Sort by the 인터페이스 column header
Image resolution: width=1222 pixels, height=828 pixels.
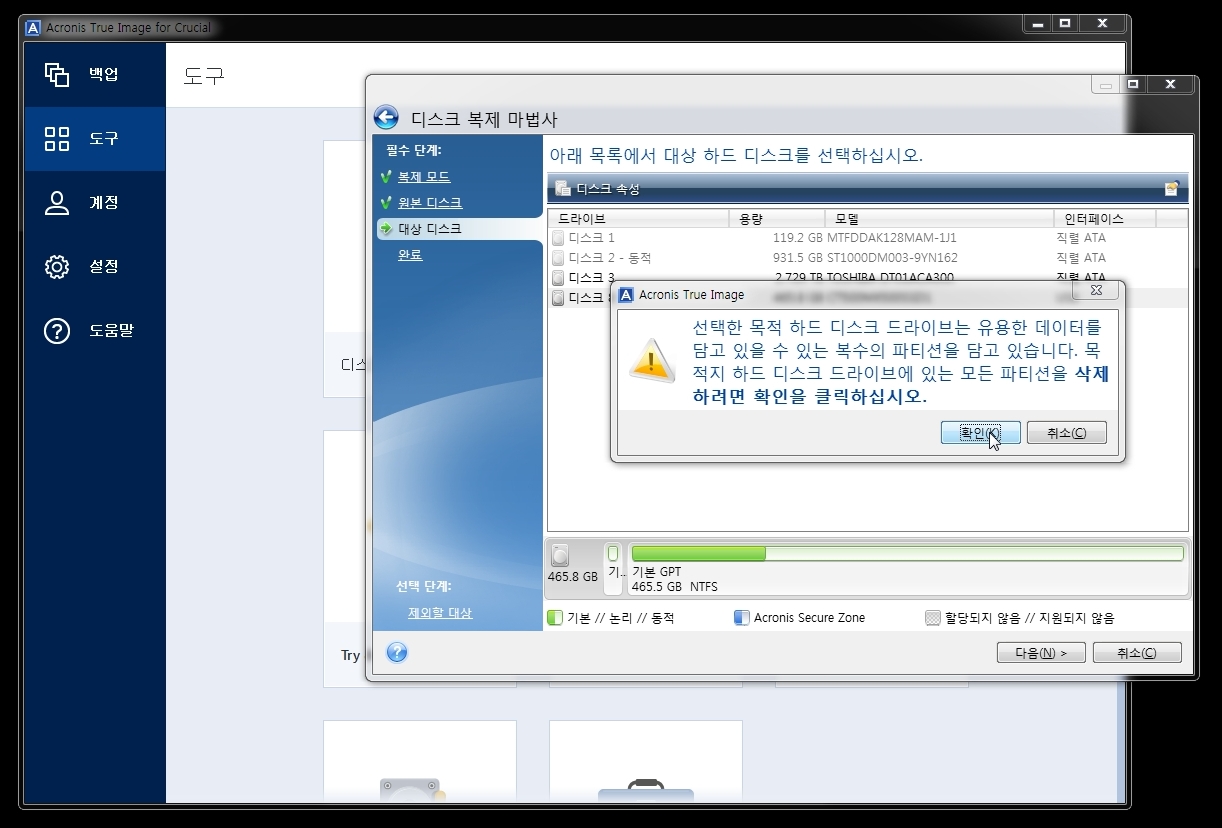click(x=1104, y=218)
